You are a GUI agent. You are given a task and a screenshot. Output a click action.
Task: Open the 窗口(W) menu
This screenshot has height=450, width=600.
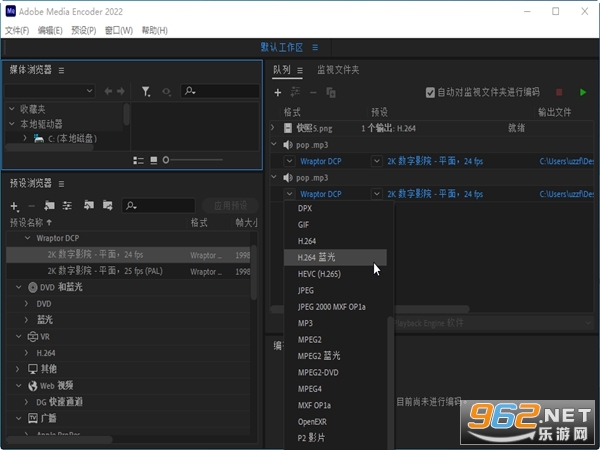(x=119, y=31)
